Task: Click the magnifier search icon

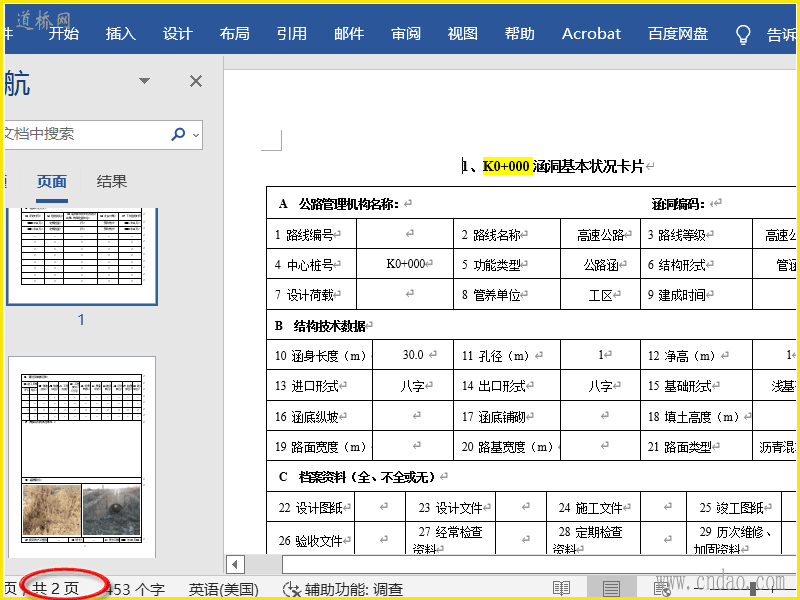Action: [x=179, y=134]
